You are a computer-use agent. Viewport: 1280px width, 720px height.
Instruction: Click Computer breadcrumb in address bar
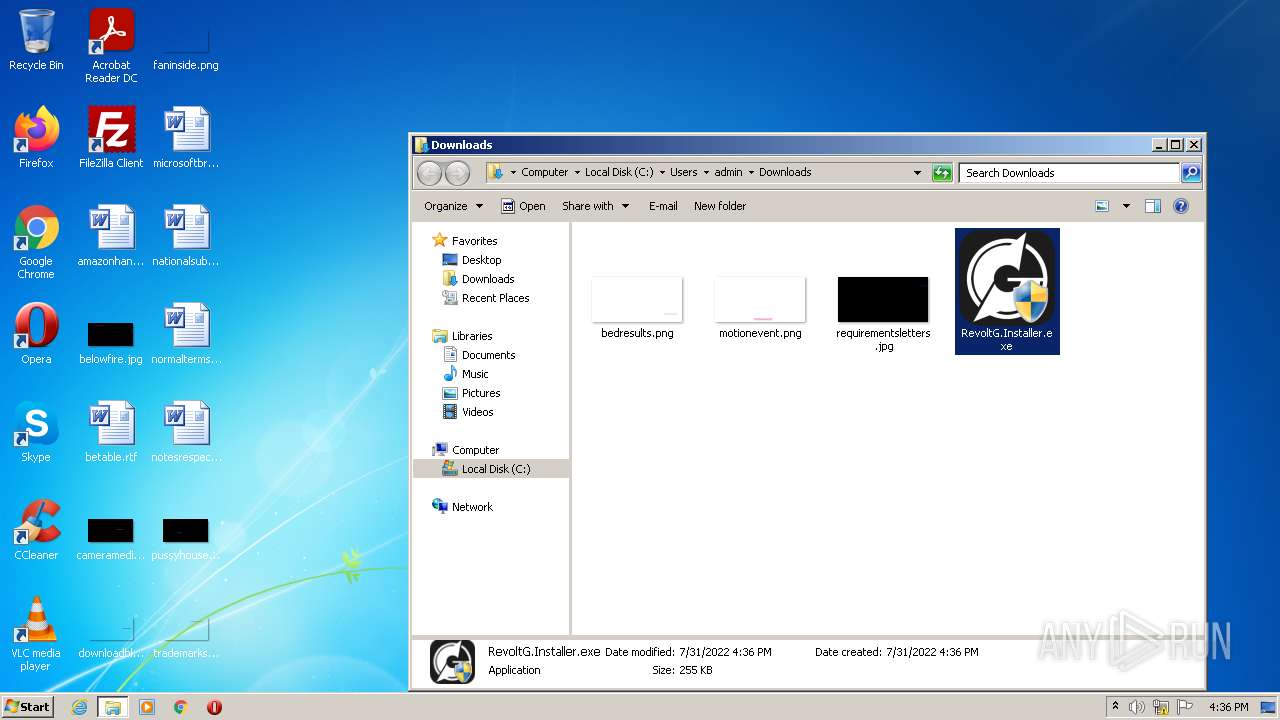point(544,172)
